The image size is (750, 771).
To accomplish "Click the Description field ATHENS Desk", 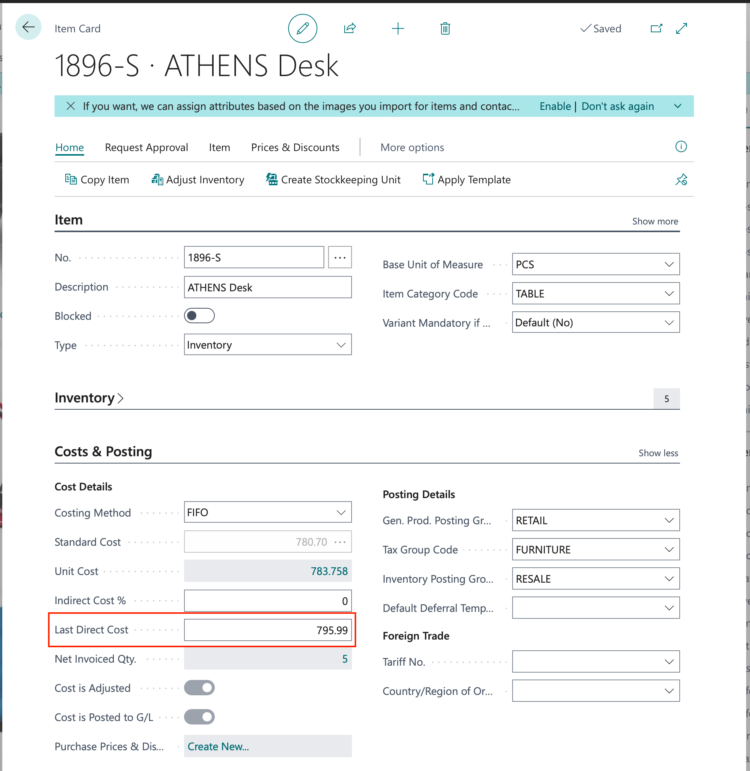I will pos(268,287).
